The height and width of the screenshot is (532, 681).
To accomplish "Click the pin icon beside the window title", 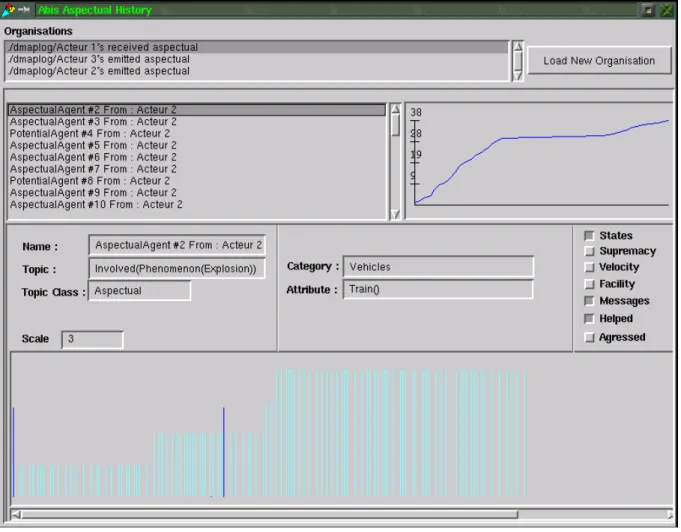I will [x=23, y=10].
